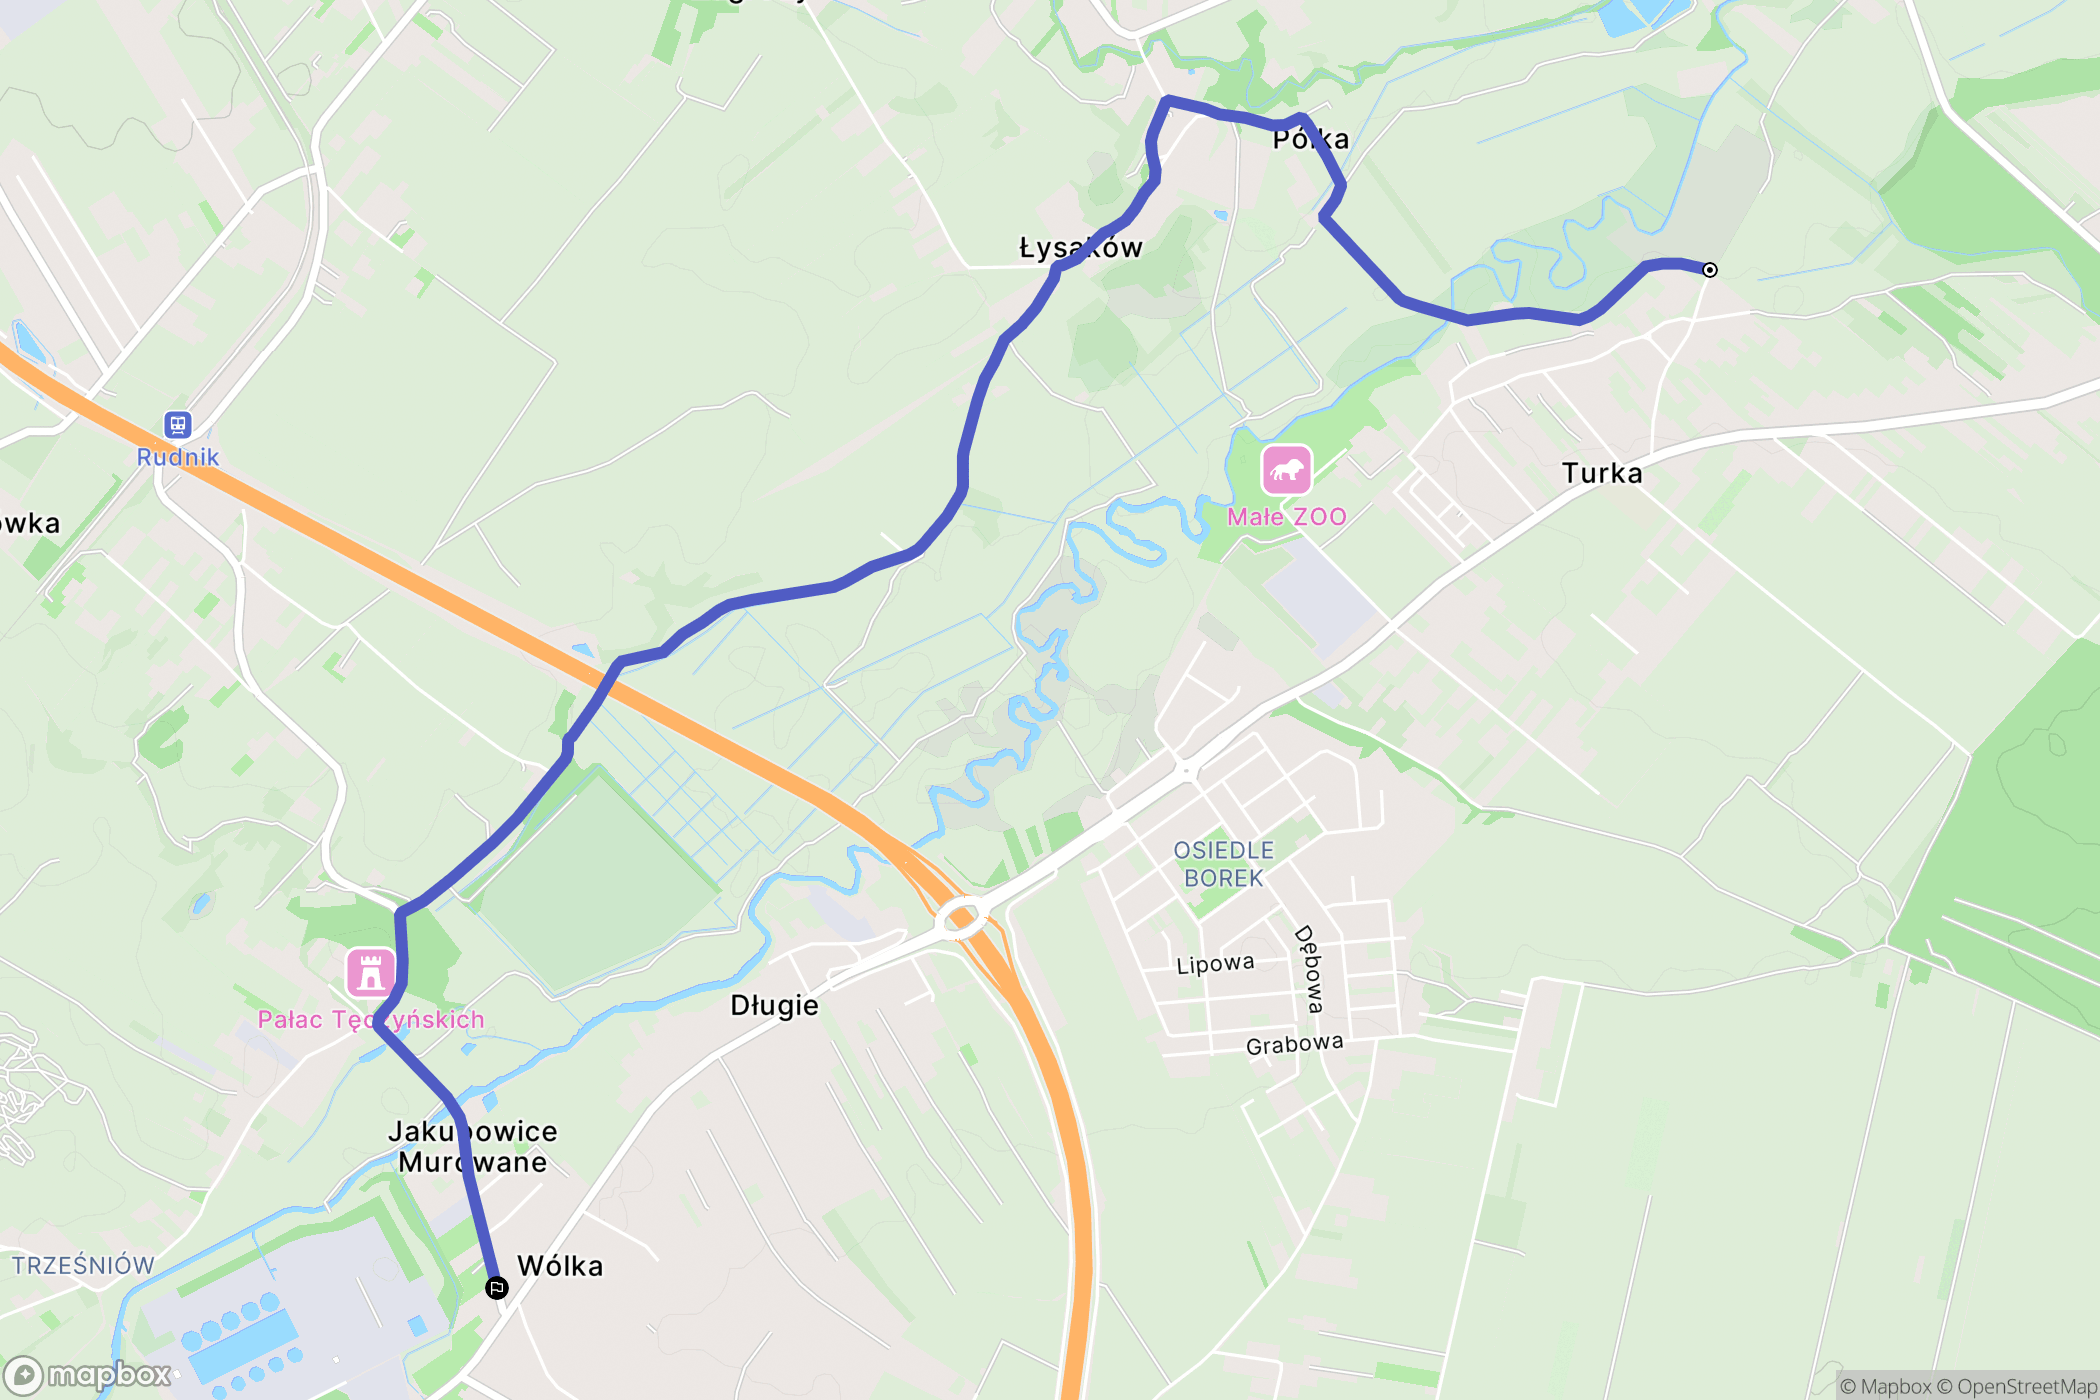Click the Długie village label
Image resolution: width=2100 pixels, height=1400 pixels.
click(774, 1006)
